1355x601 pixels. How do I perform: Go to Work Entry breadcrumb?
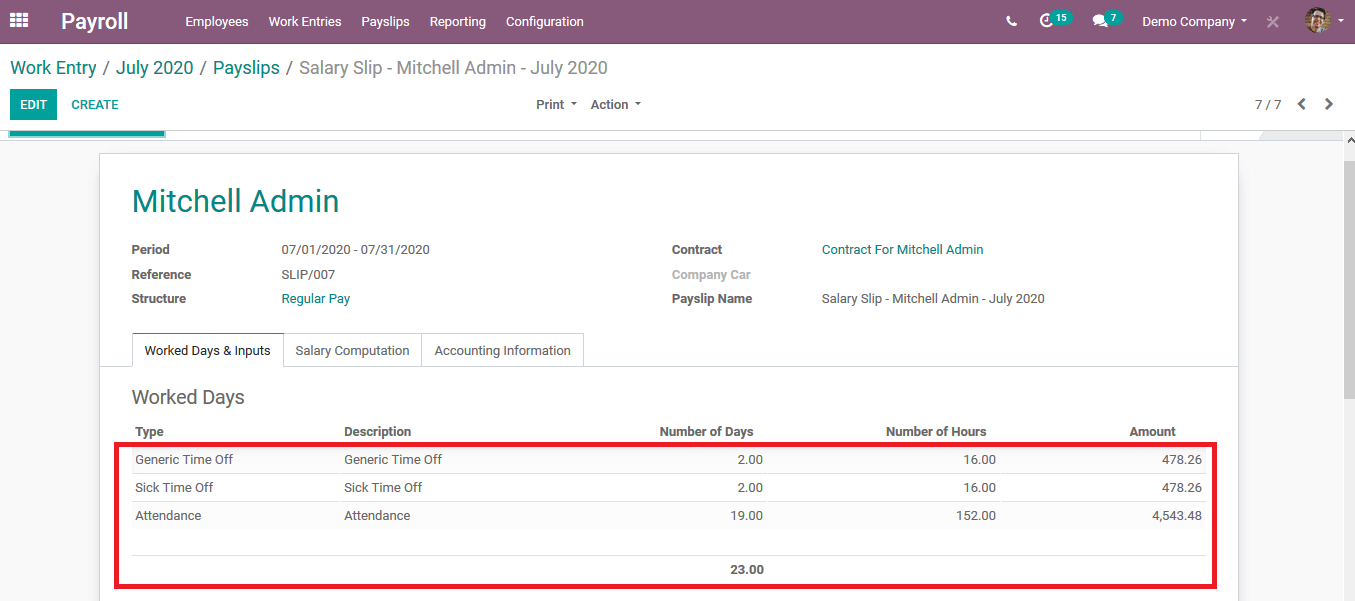coord(53,68)
